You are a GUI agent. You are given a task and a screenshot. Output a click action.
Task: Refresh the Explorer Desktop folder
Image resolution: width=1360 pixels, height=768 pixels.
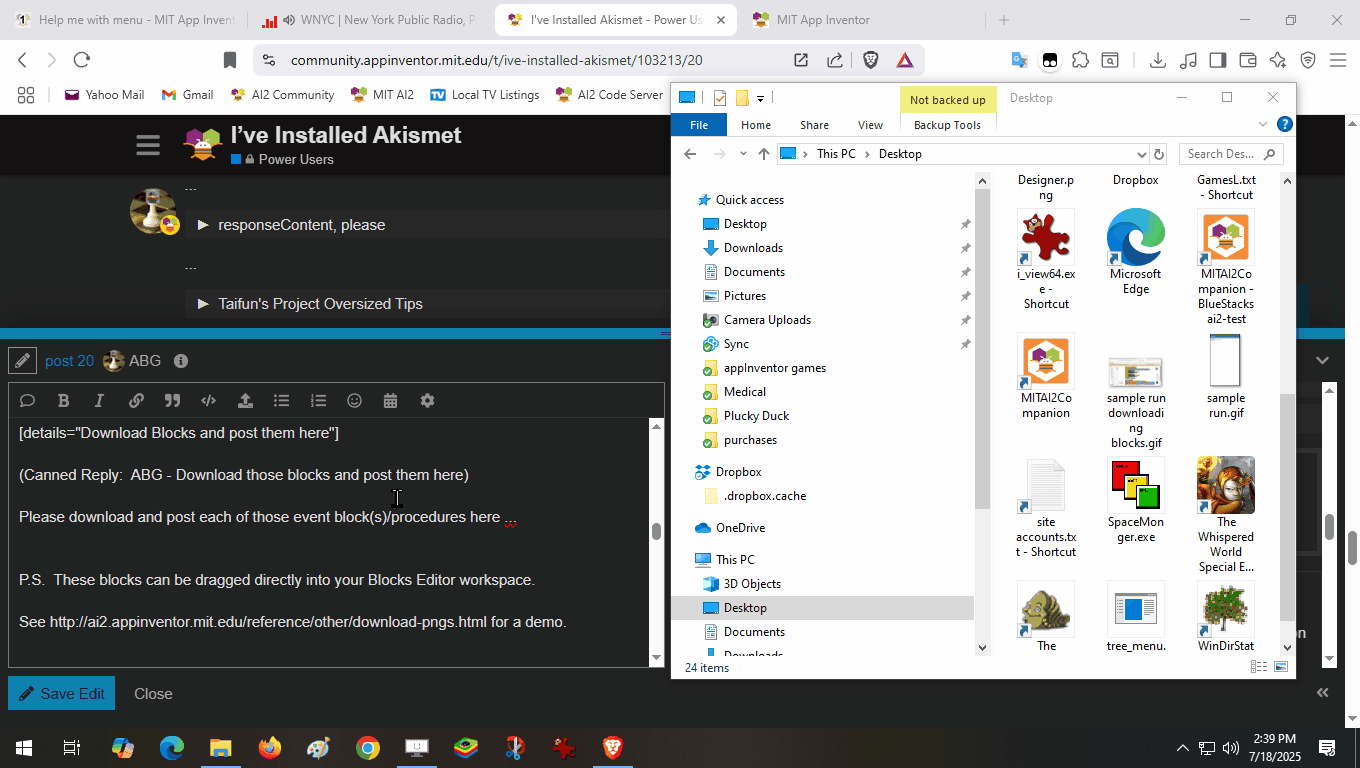click(x=1159, y=154)
